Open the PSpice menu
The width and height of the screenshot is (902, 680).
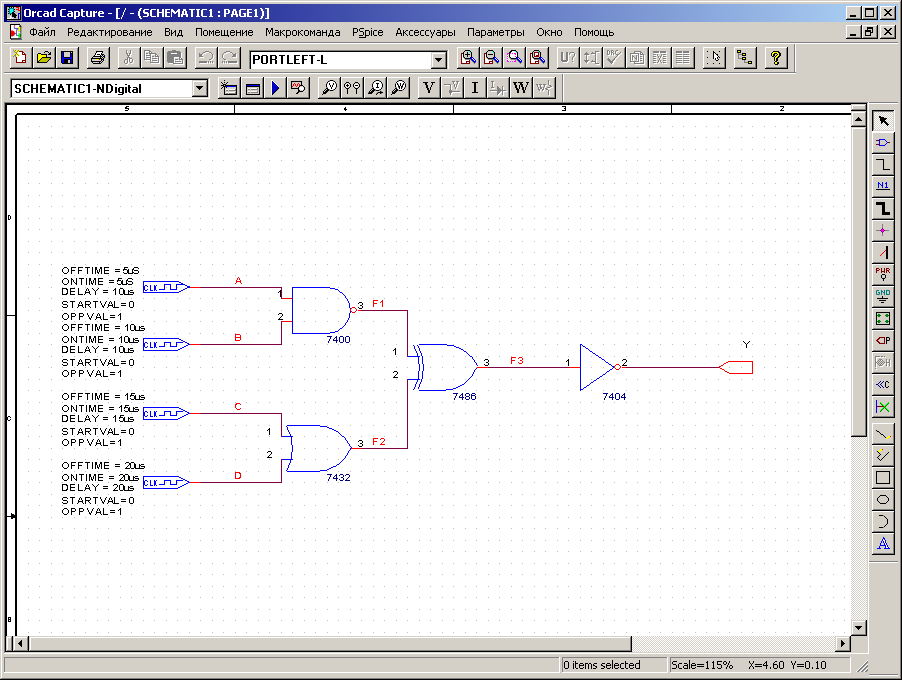pos(368,32)
